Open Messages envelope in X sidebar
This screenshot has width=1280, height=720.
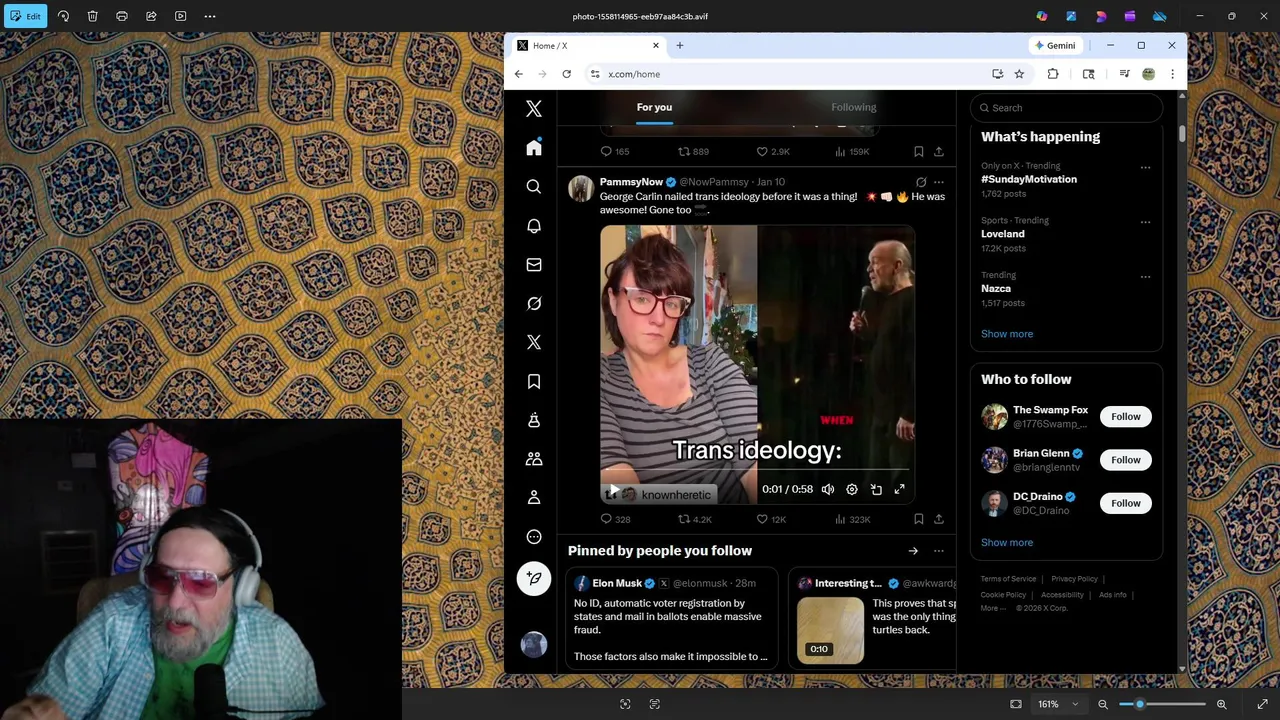click(534, 265)
